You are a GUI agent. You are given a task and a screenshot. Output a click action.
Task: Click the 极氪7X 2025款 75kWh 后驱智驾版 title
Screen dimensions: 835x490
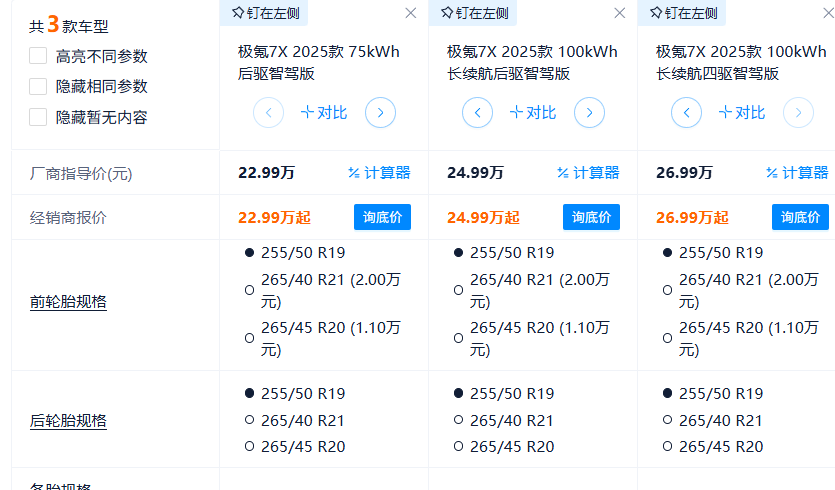pyautogui.click(x=318, y=62)
